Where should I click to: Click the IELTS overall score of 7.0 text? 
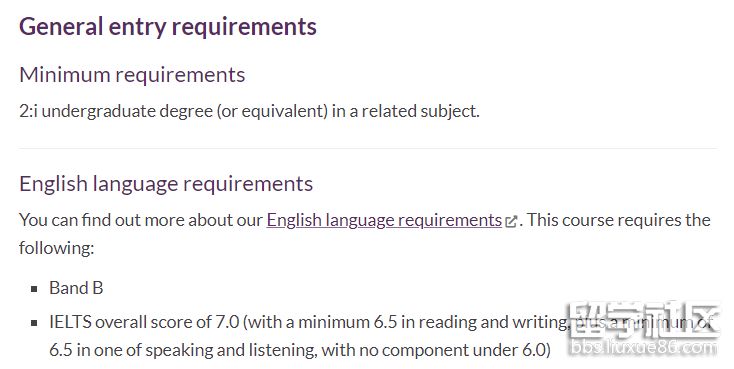tap(144, 322)
